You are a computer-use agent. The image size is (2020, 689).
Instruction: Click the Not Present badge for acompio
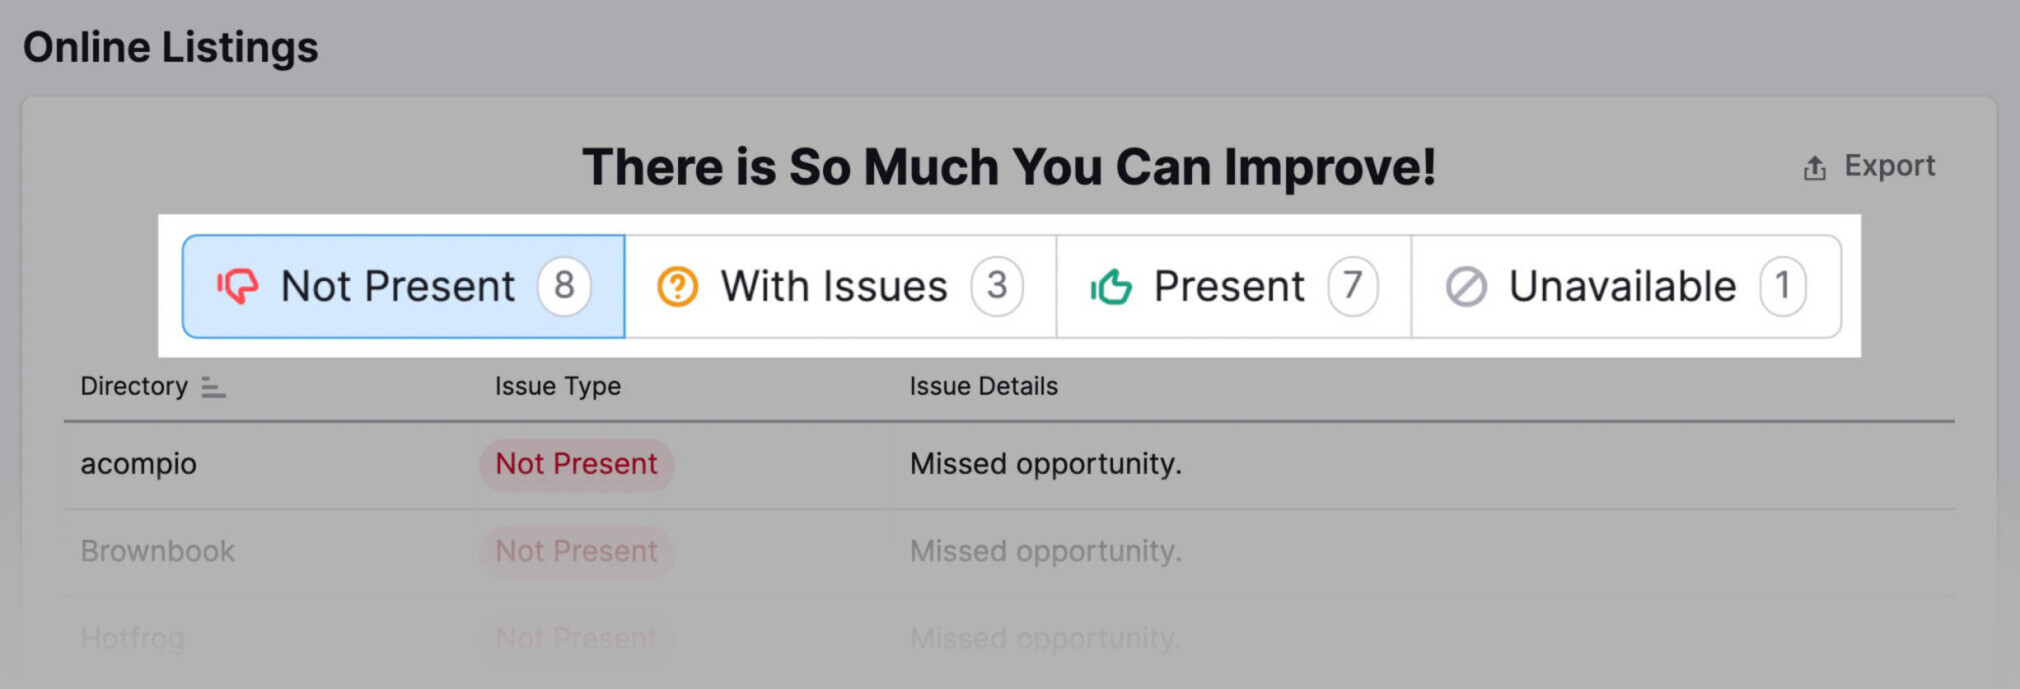(x=576, y=464)
